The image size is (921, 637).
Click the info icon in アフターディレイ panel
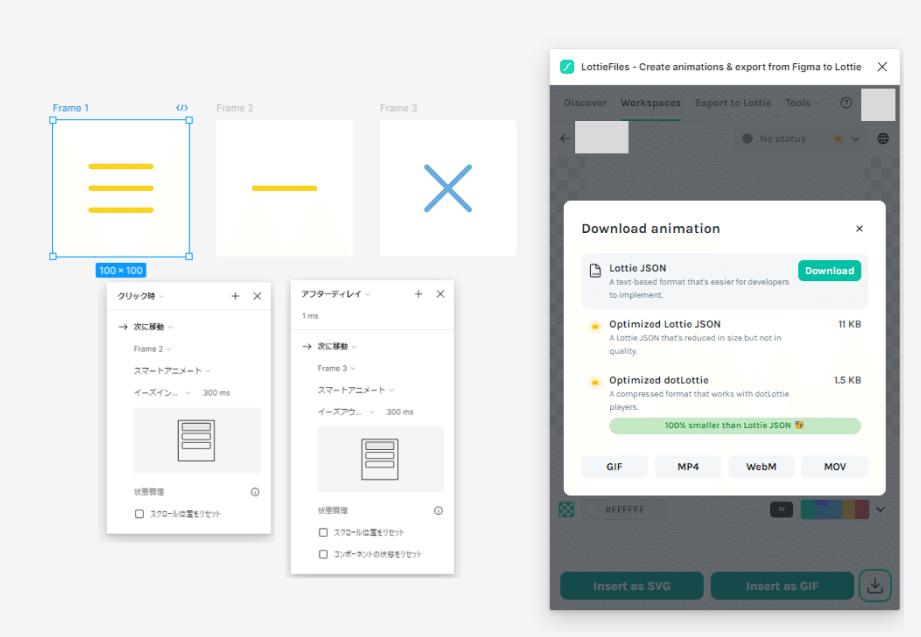point(438,511)
